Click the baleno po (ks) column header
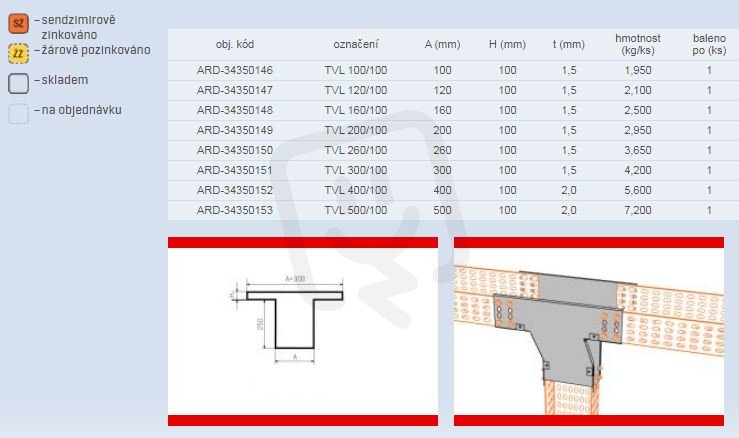 tap(709, 44)
